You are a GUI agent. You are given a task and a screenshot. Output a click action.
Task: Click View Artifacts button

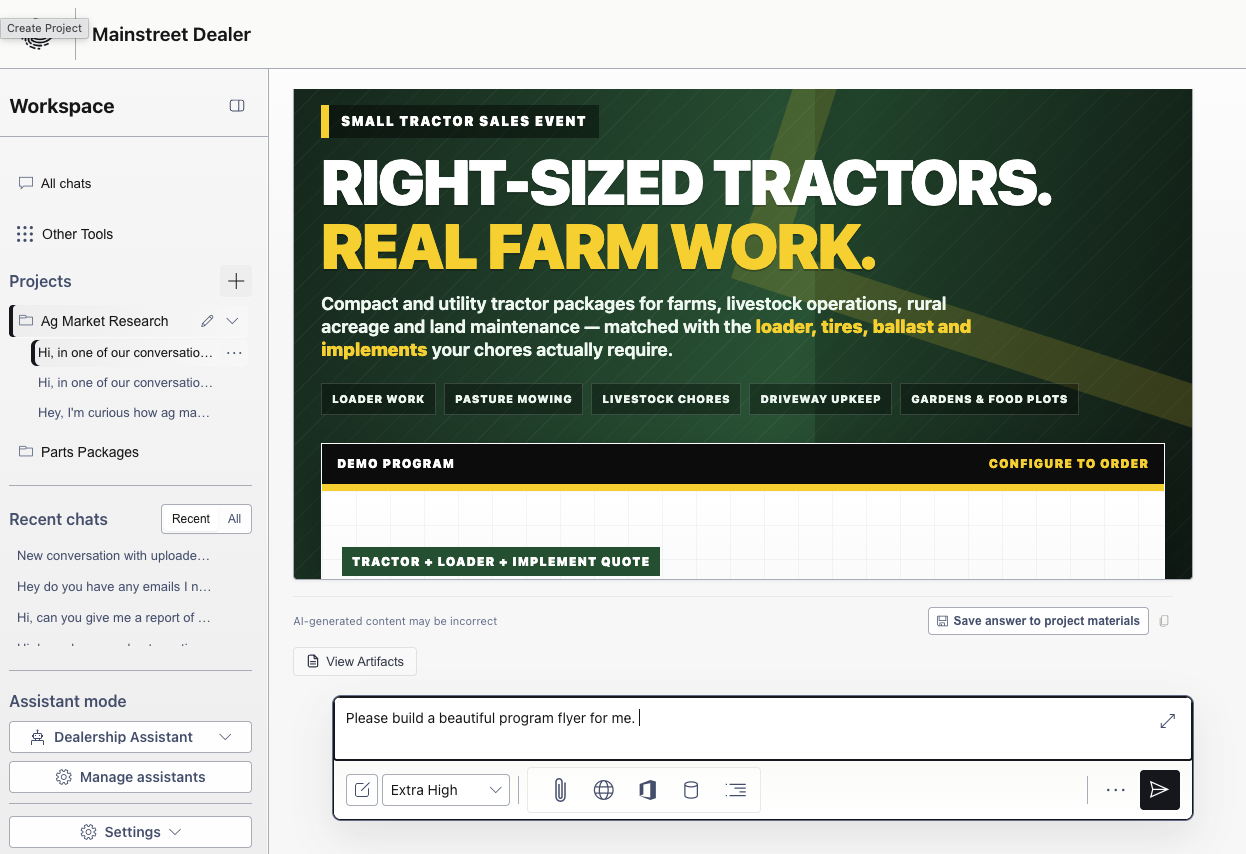point(355,662)
